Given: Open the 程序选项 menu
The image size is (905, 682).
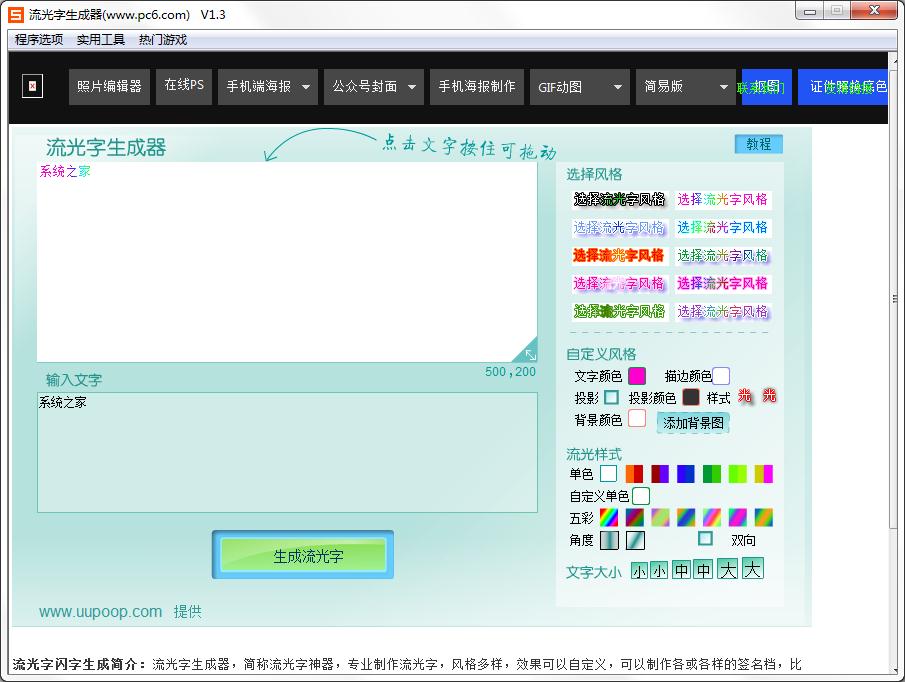Looking at the screenshot, I should (x=39, y=40).
